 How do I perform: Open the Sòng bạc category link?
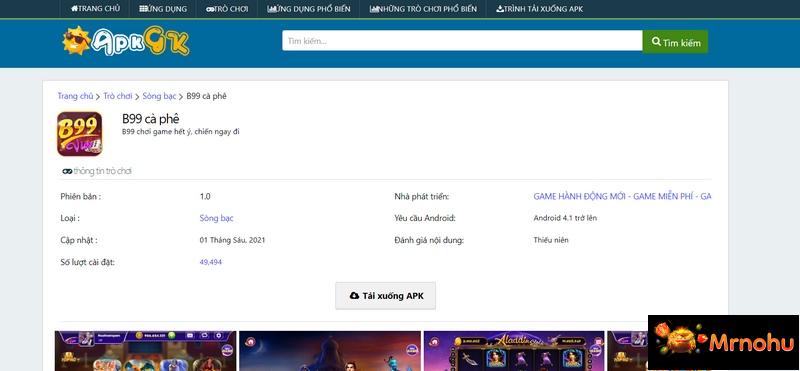pyautogui.click(x=216, y=218)
